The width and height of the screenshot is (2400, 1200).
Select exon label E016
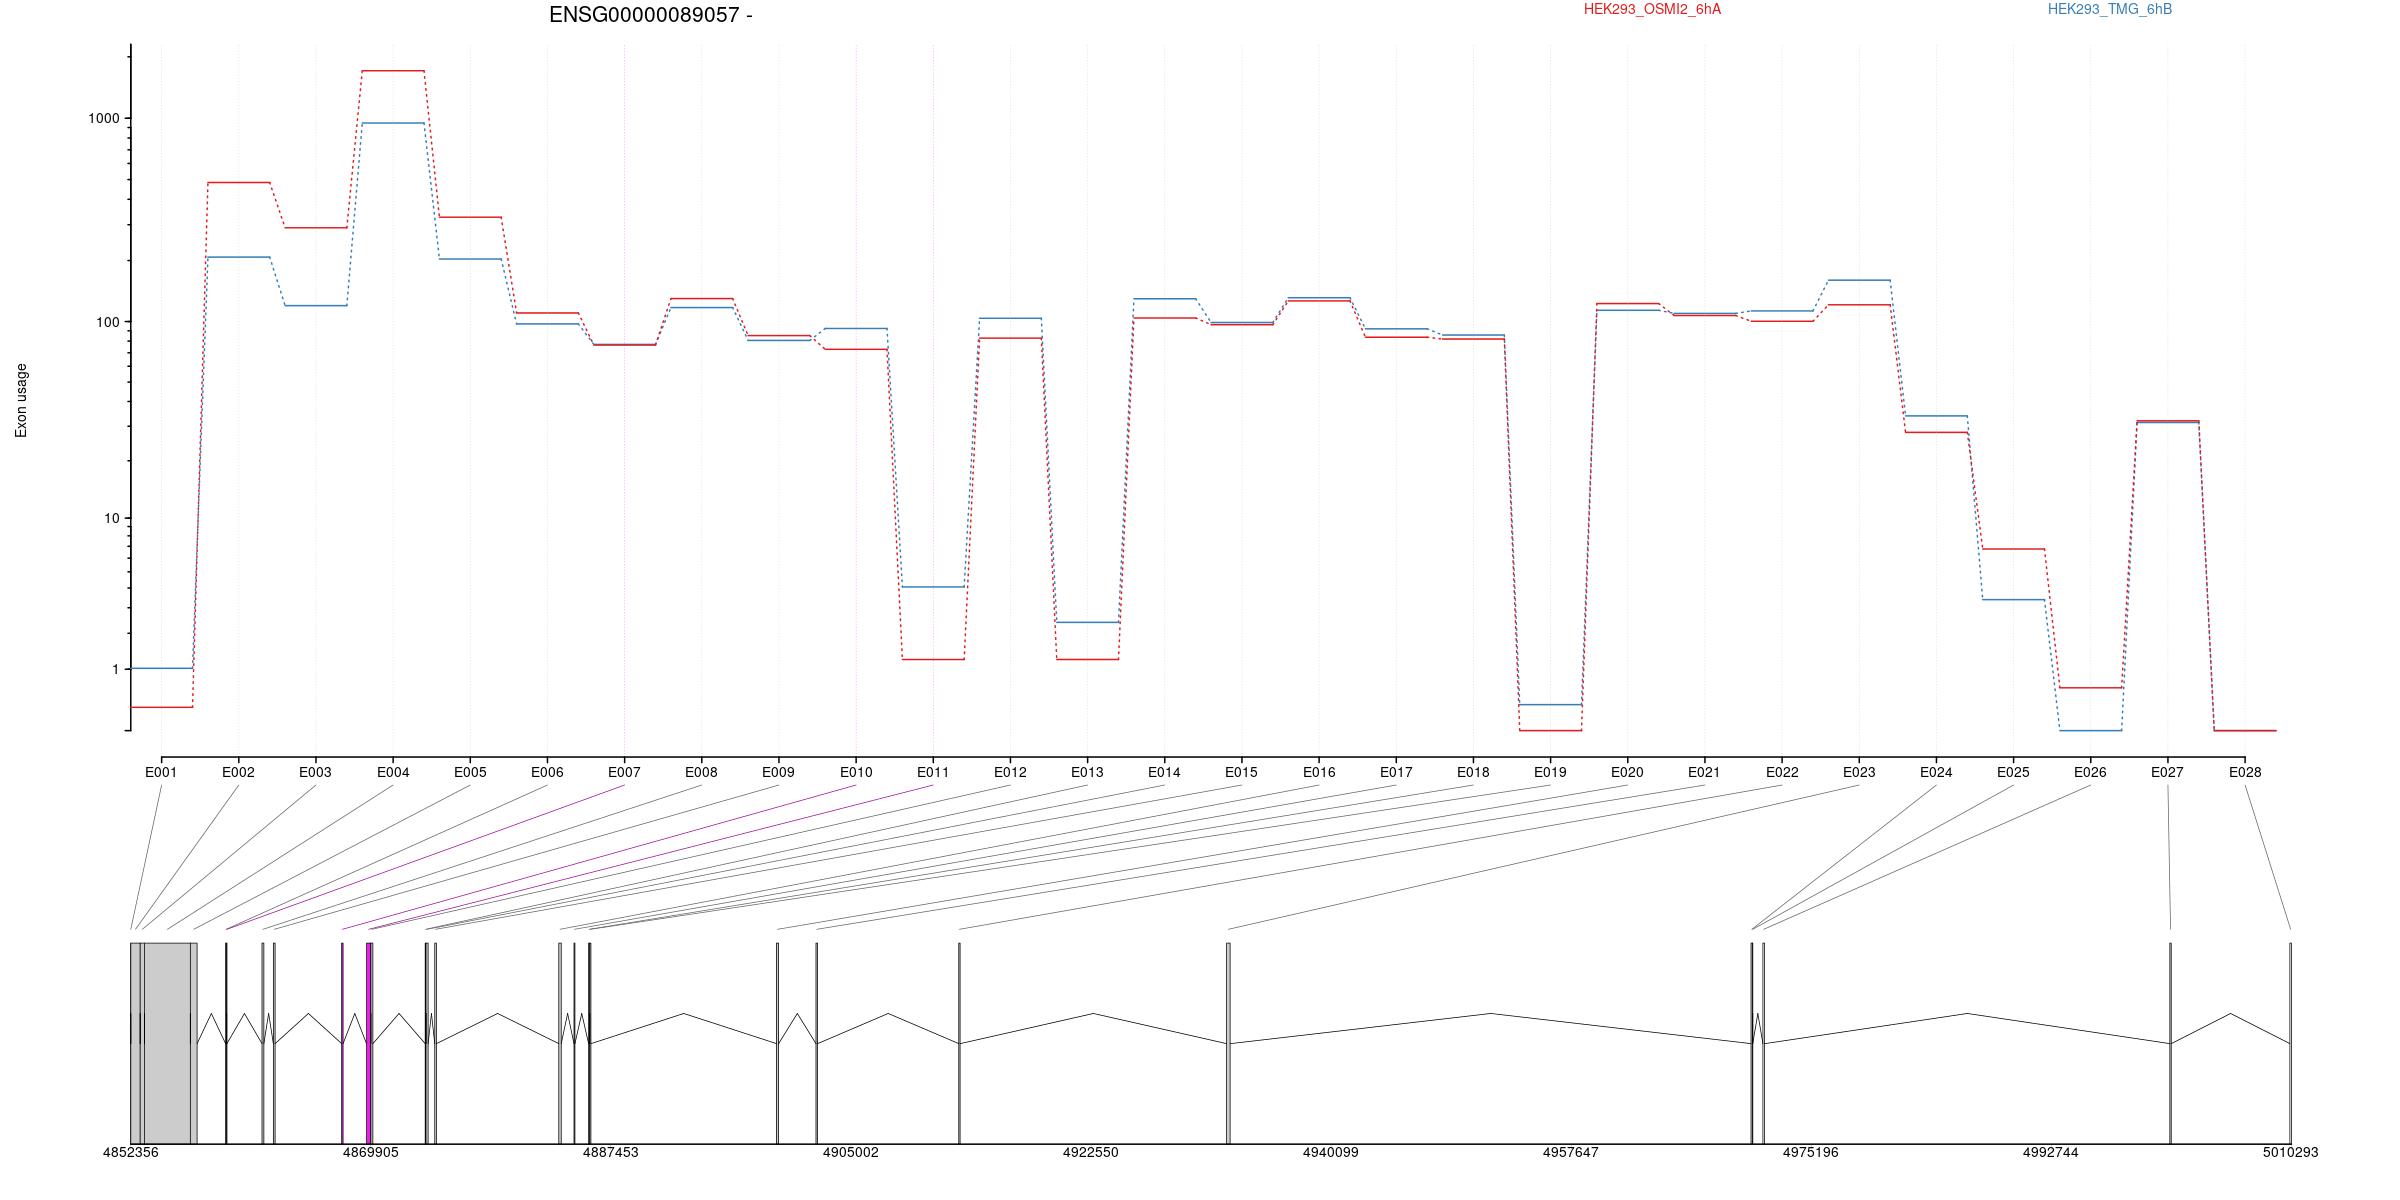point(1319,772)
